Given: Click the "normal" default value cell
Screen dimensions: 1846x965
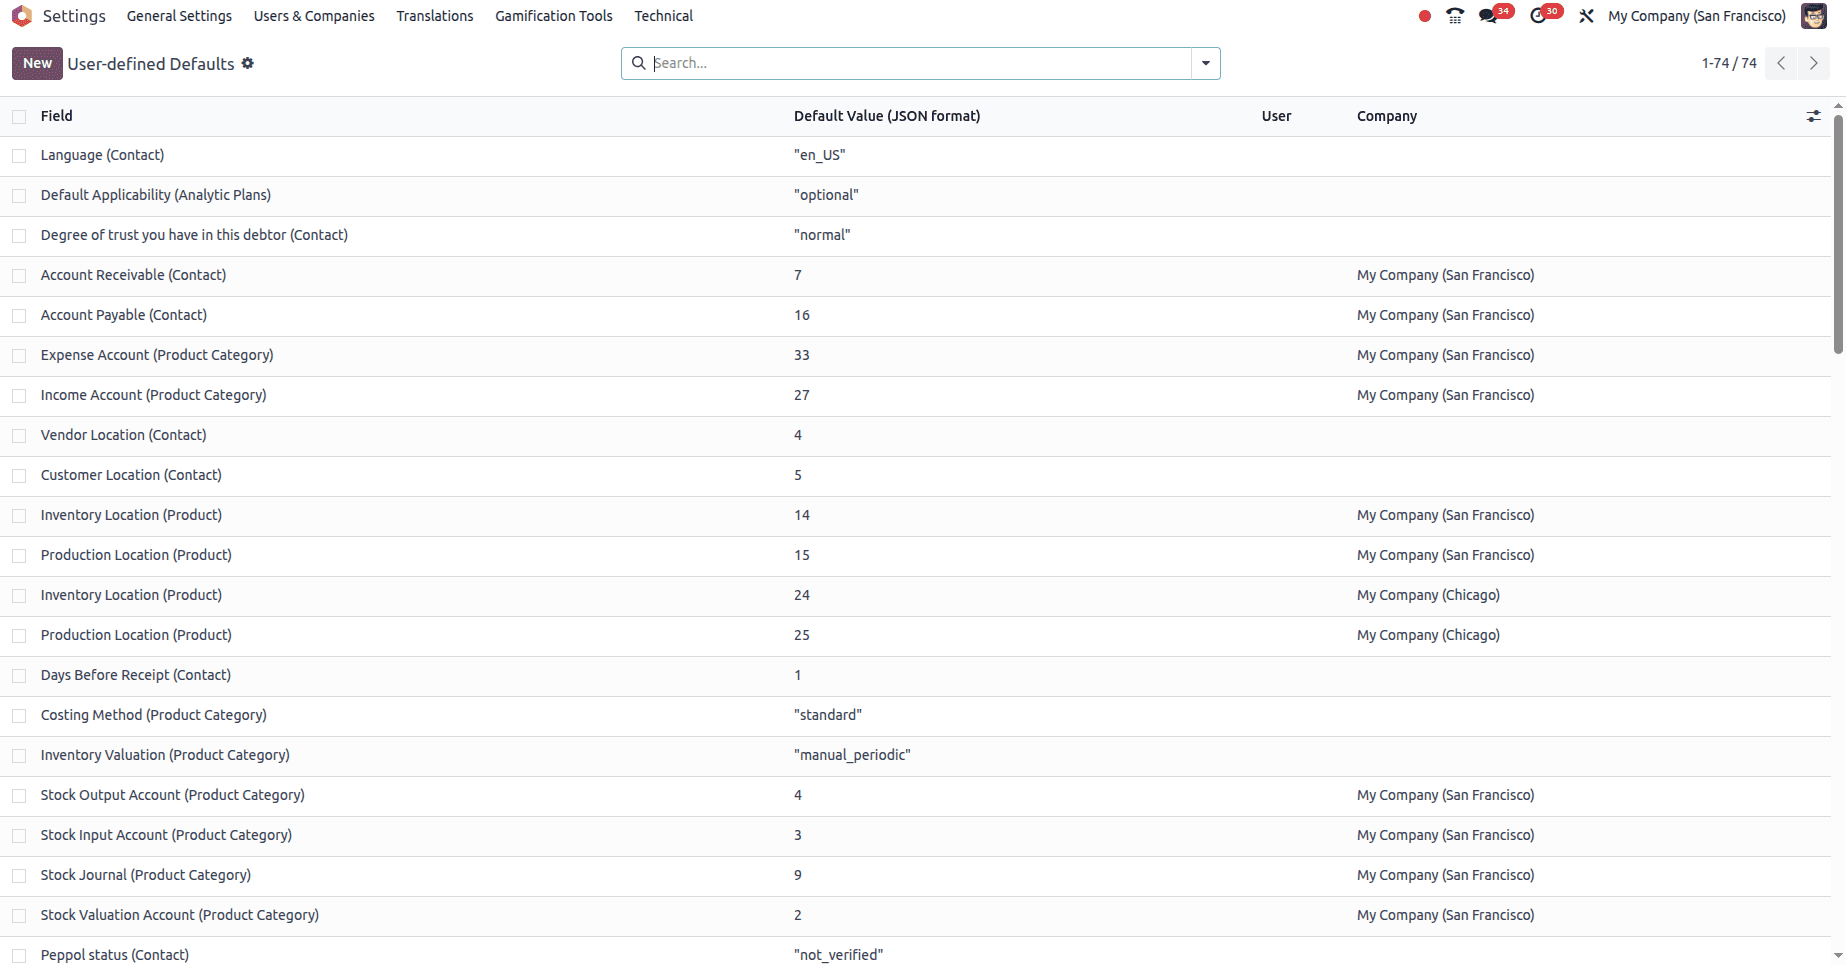Looking at the screenshot, I should click(822, 235).
